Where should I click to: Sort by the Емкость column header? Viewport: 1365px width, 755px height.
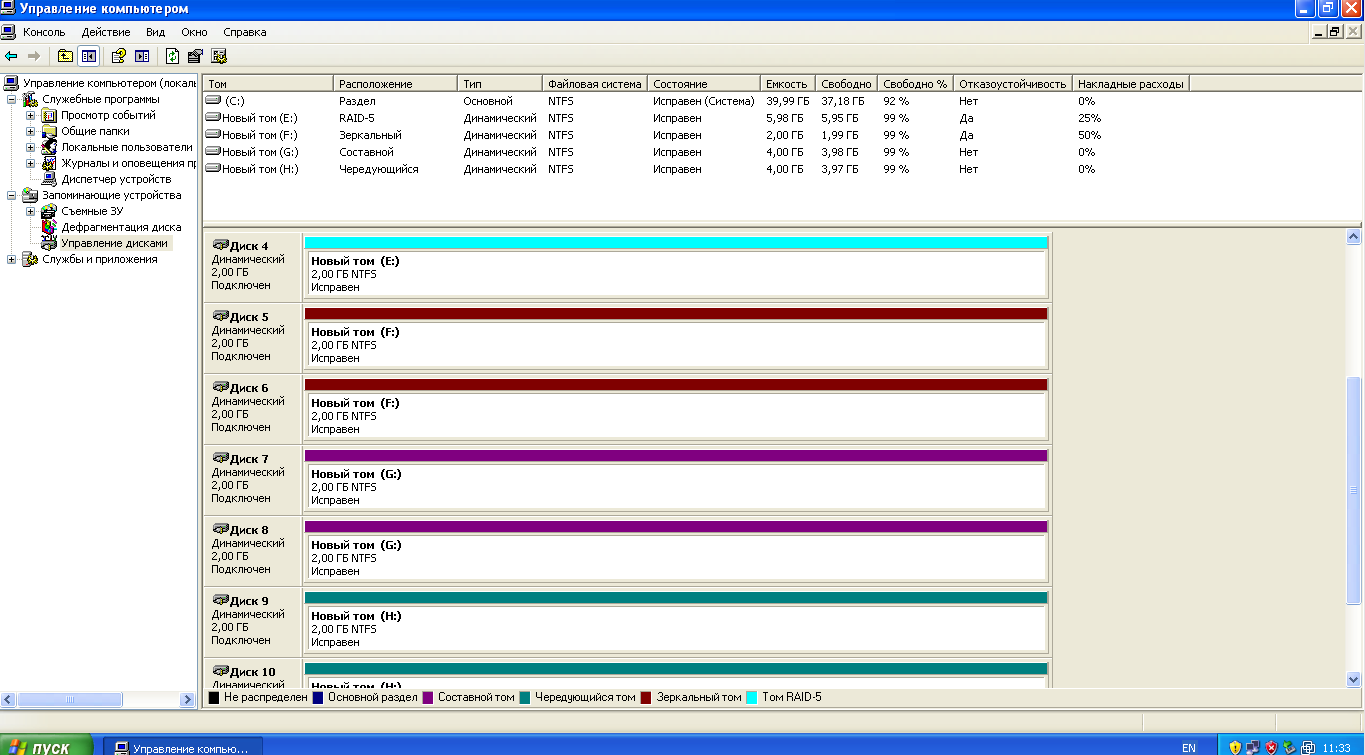[x=788, y=84]
